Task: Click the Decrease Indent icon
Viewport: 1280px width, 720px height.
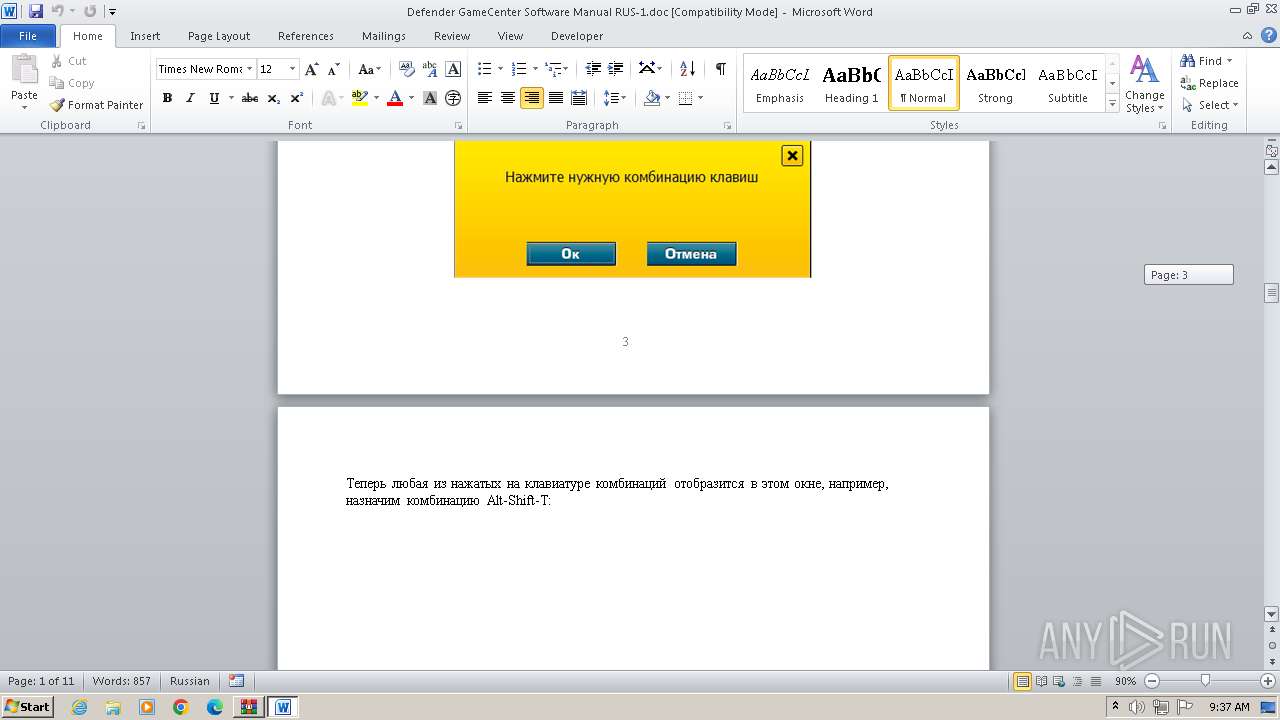Action: [x=593, y=69]
